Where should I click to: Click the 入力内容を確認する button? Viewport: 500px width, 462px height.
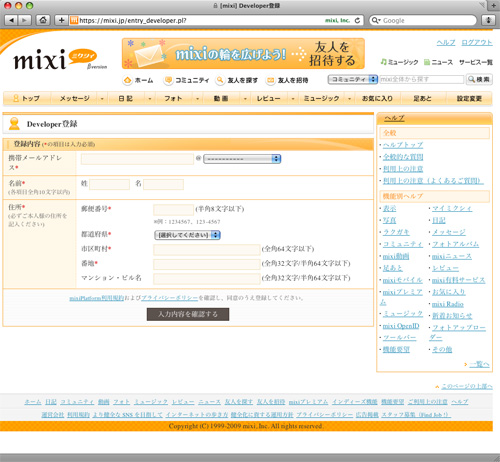click(x=188, y=314)
